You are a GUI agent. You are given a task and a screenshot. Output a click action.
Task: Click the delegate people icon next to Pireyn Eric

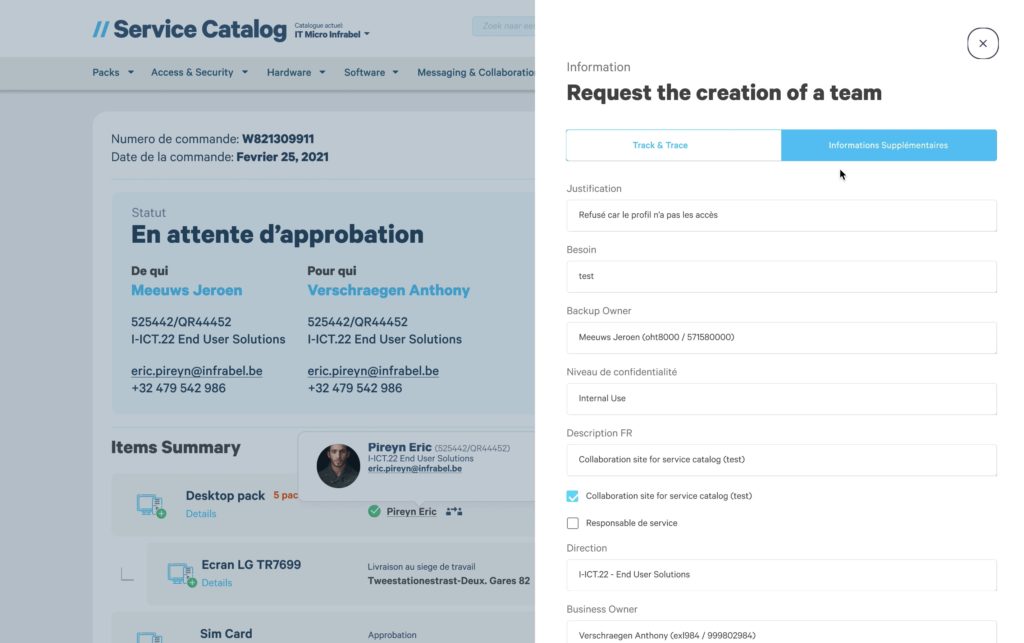tap(454, 512)
